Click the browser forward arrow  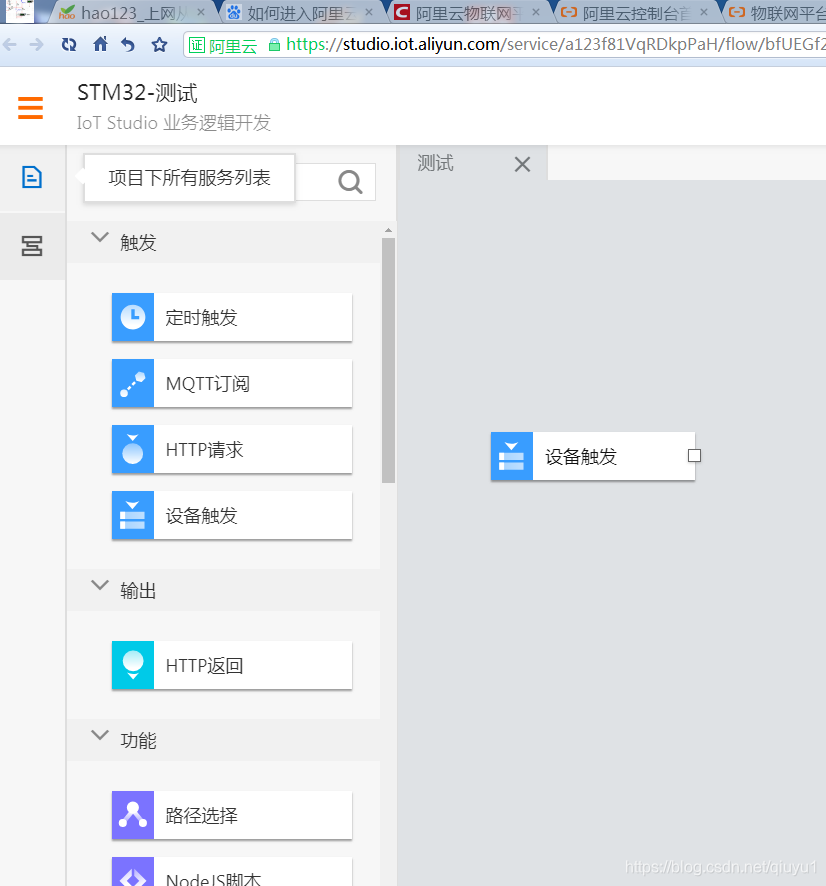[x=36, y=44]
